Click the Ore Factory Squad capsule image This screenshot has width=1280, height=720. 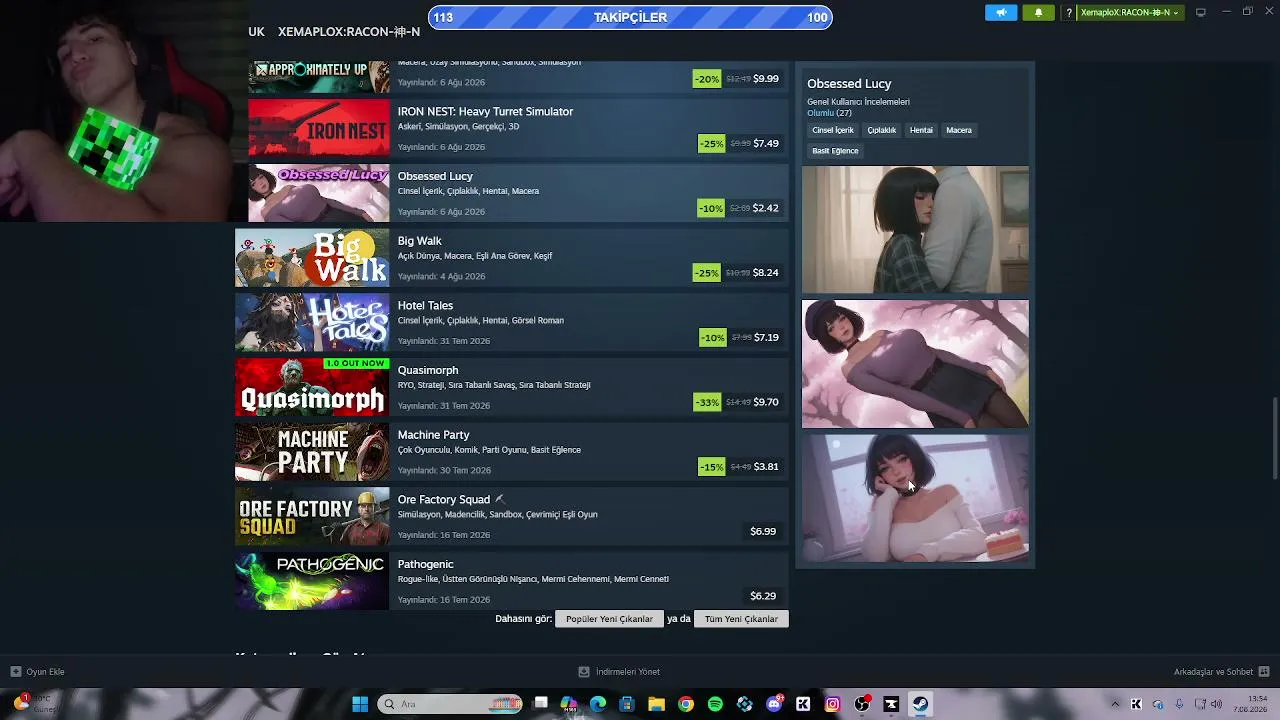click(312, 517)
